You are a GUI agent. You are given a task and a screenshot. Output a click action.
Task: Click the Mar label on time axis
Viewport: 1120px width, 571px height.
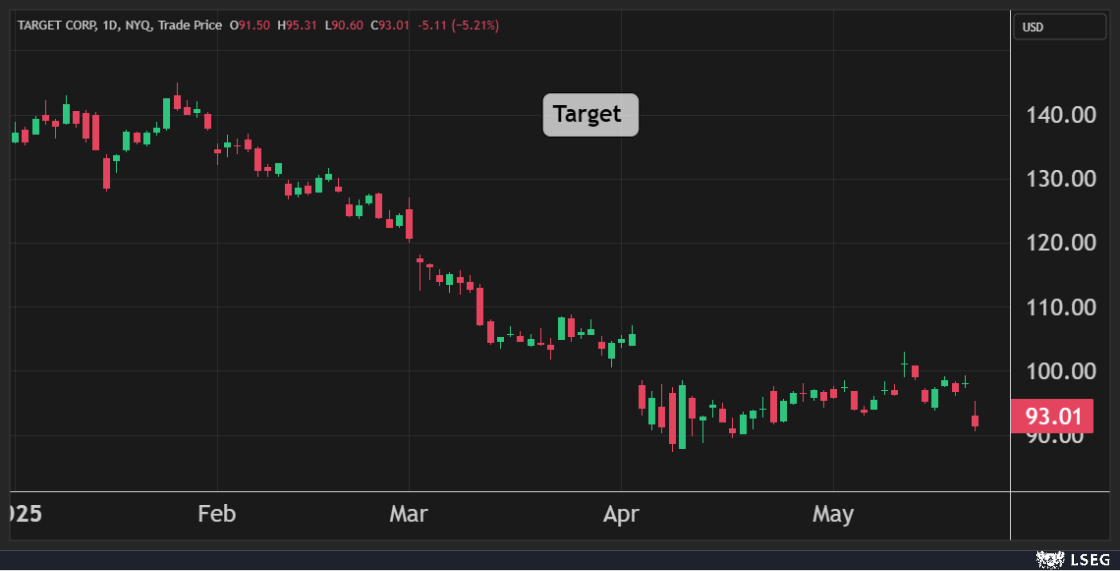coord(409,514)
